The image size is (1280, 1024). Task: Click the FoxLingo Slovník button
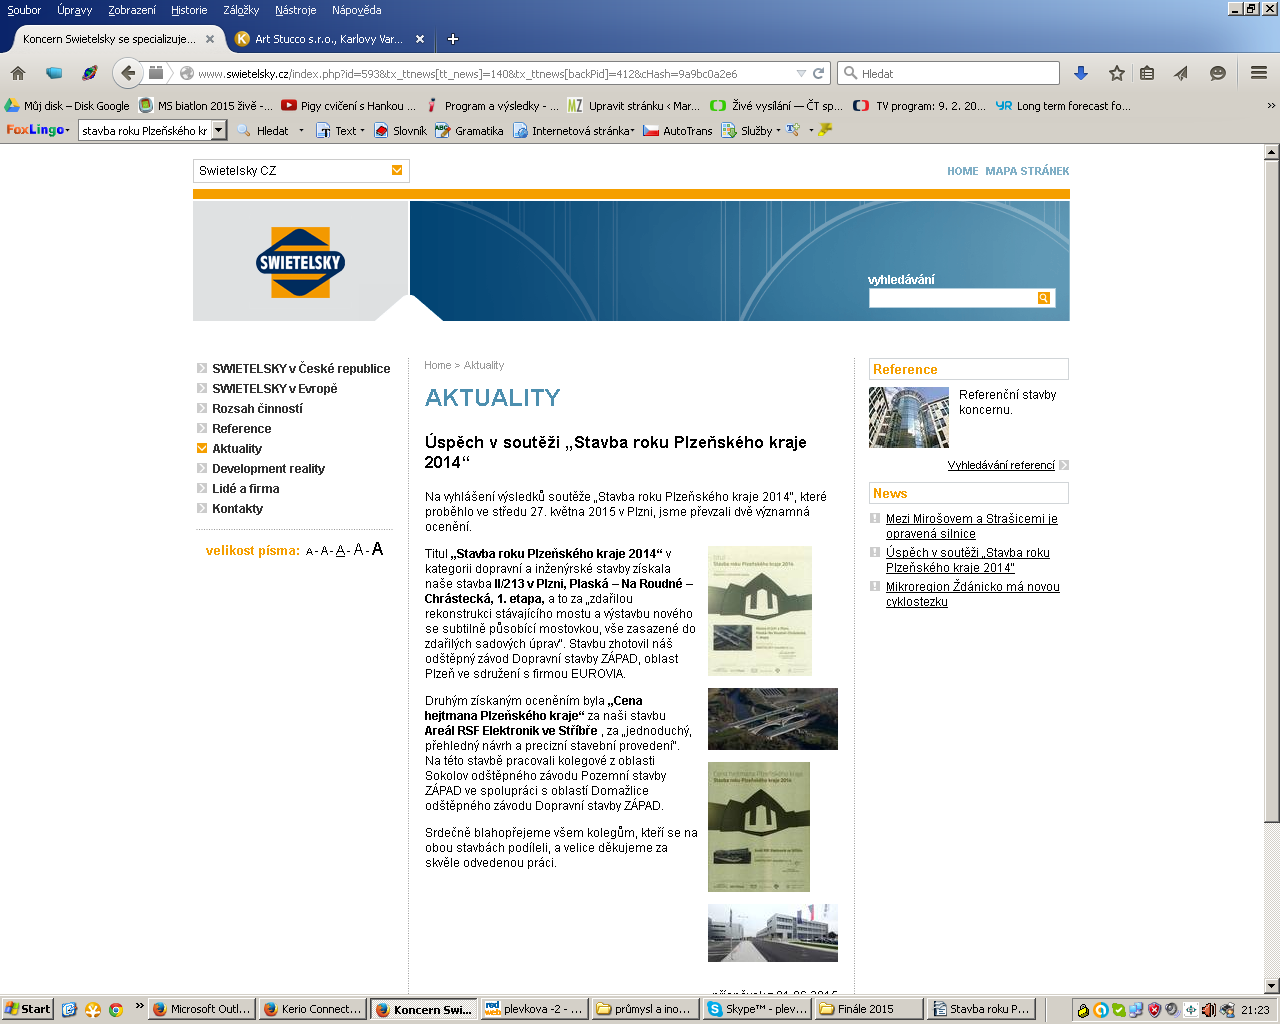point(400,130)
